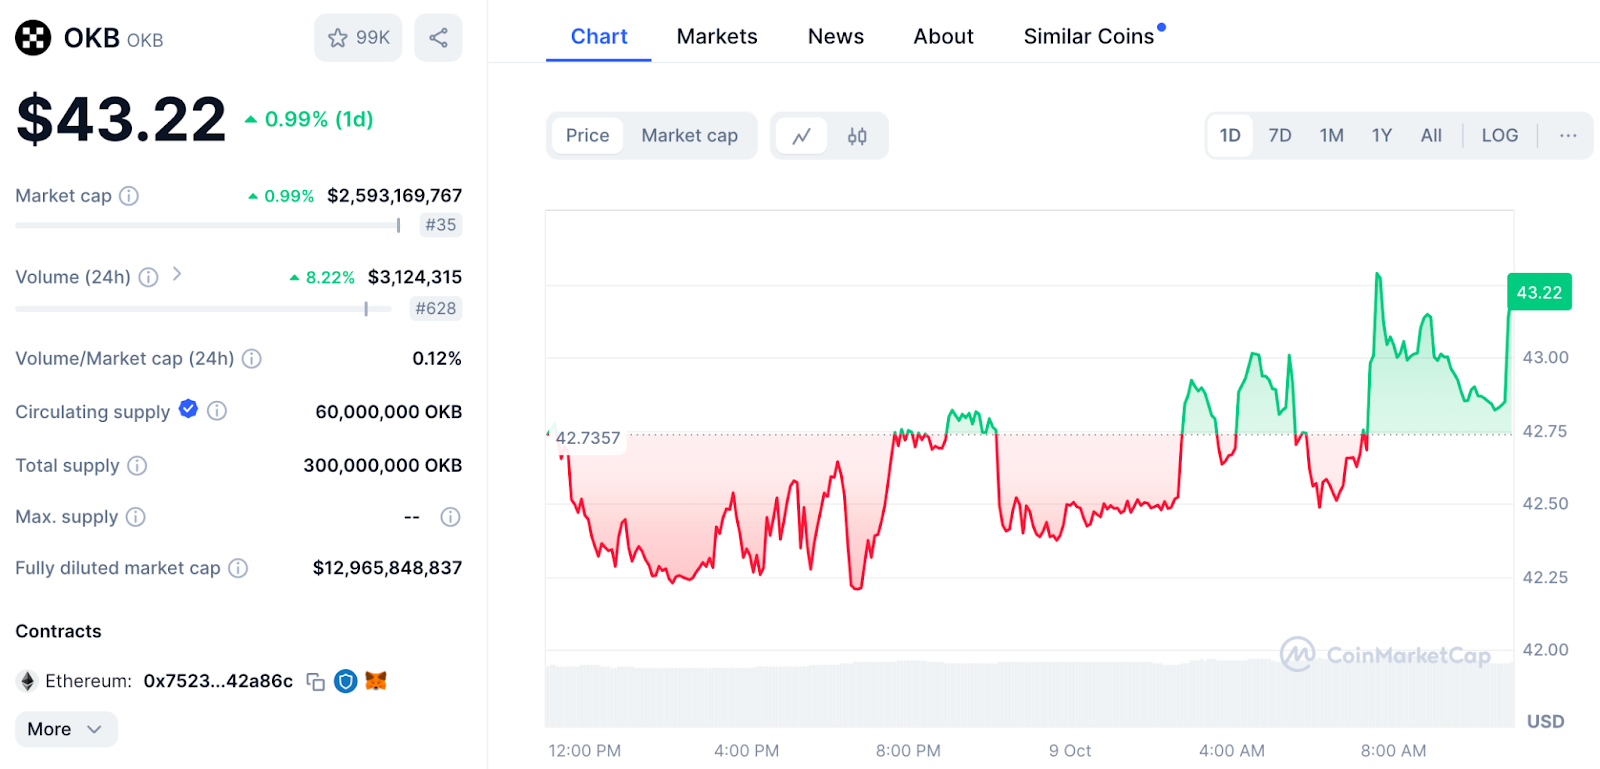Click the 0.99% (1d) price change
Screen dimensions: 1600x769
(x=309, y=119)
